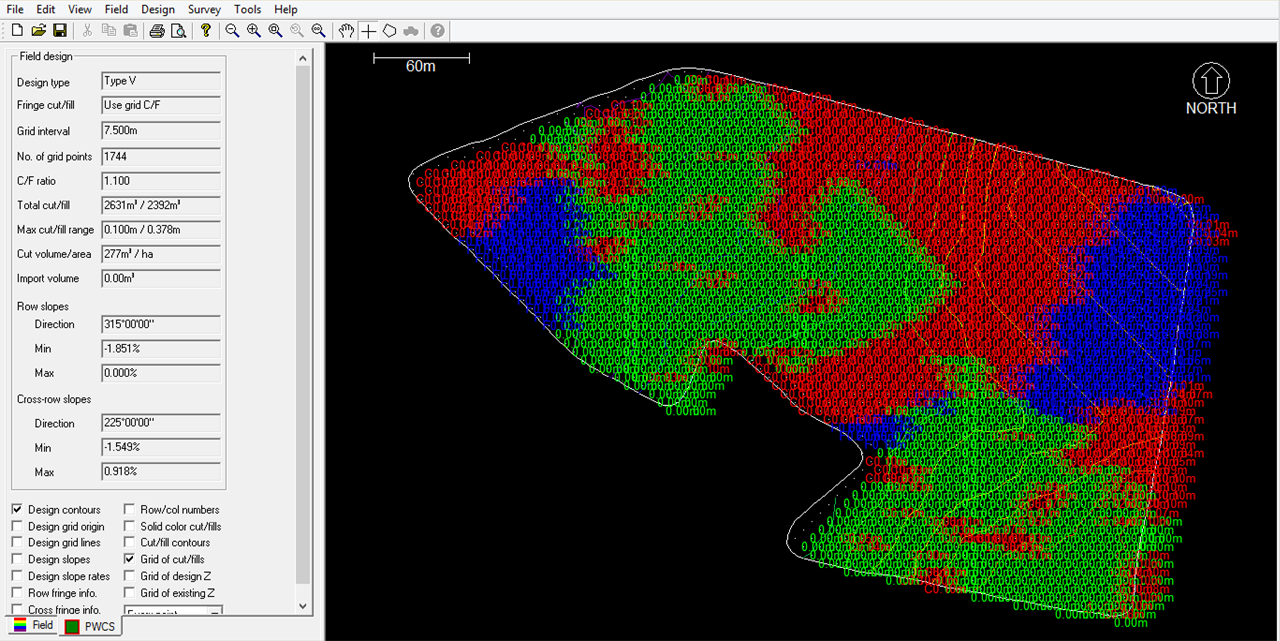The width and height of the screenshot is (1280, 641).
Task: Disable the Grid of cut/fills checkbox
Action: (x=129, y=559)
